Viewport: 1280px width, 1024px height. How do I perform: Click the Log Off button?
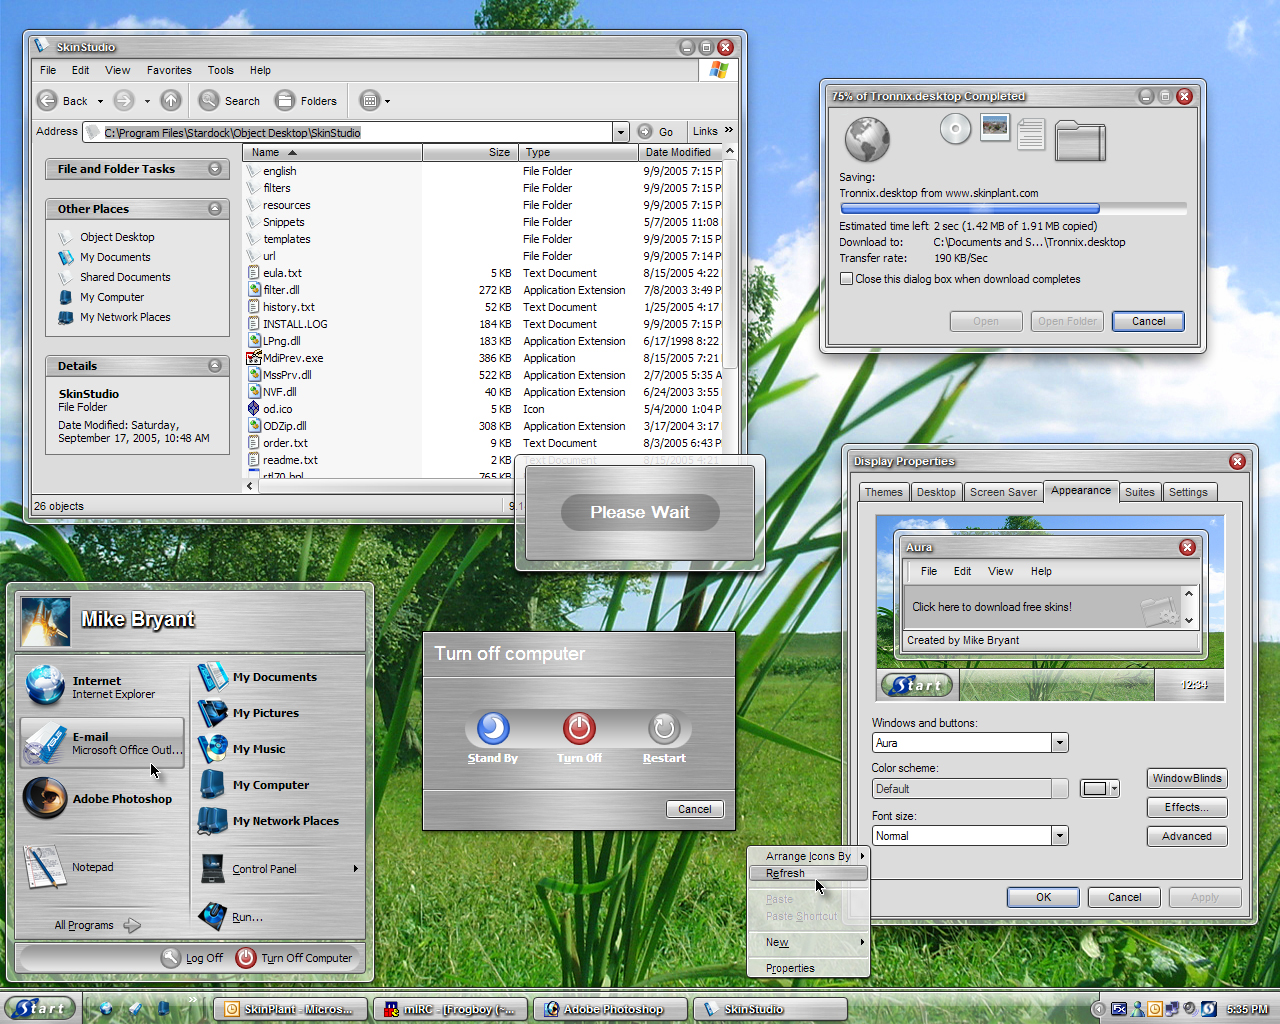click(x=193, y=958)
